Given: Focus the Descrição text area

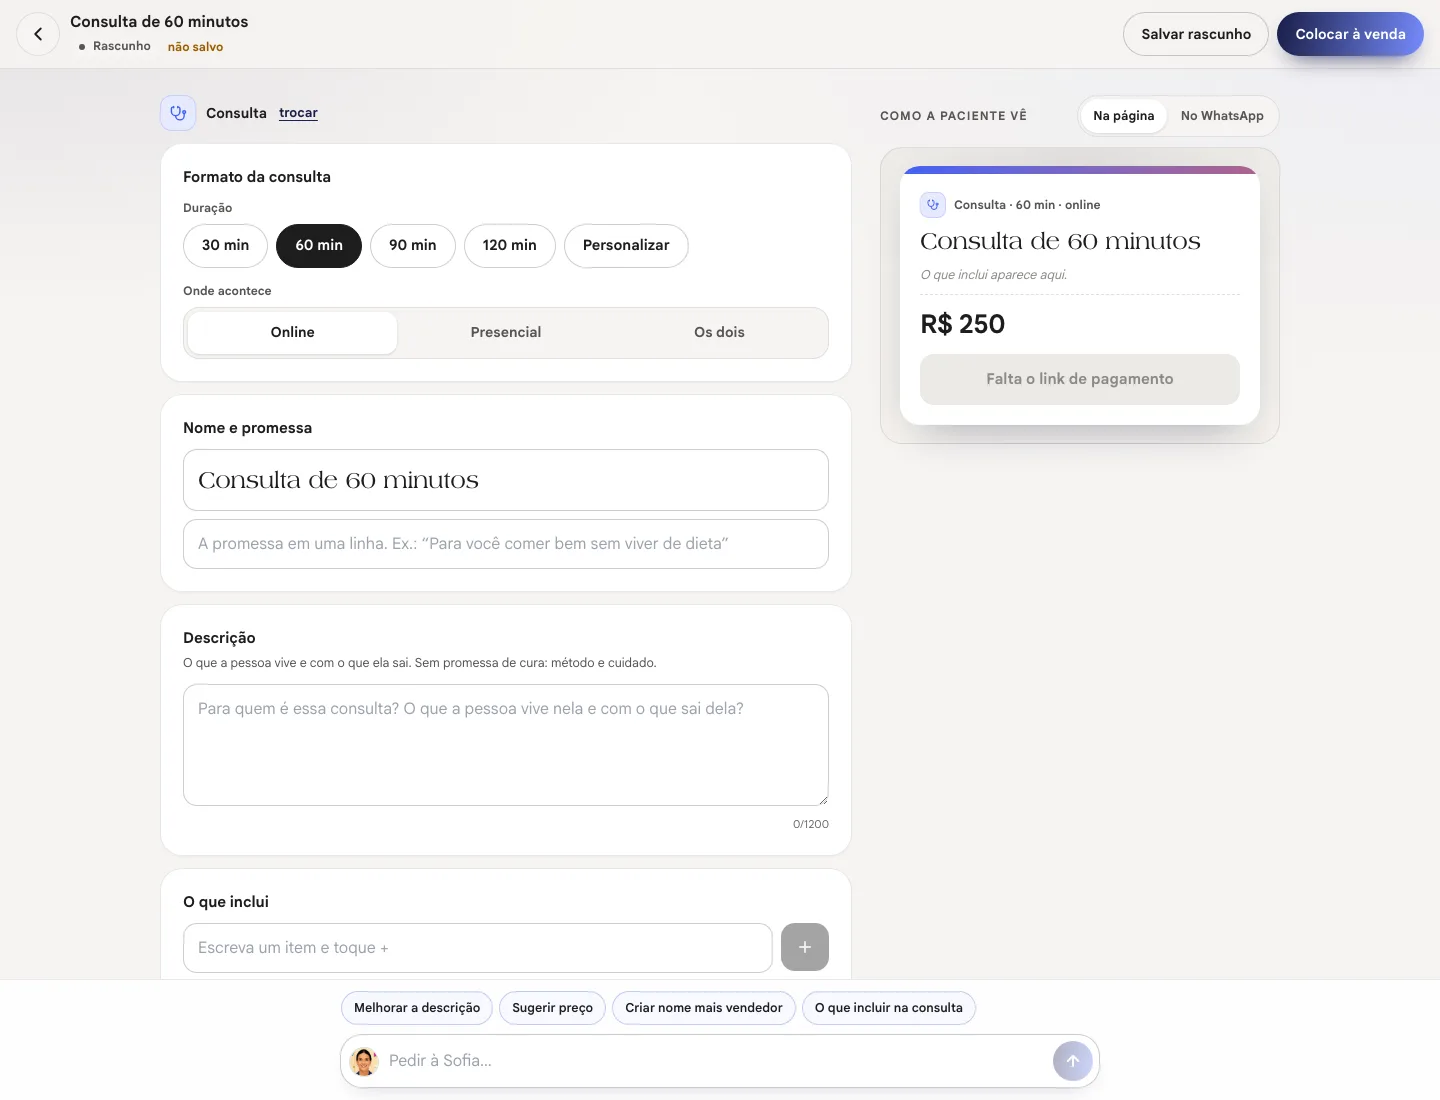Looking at the screenshot, I should [x=506, y=745].
